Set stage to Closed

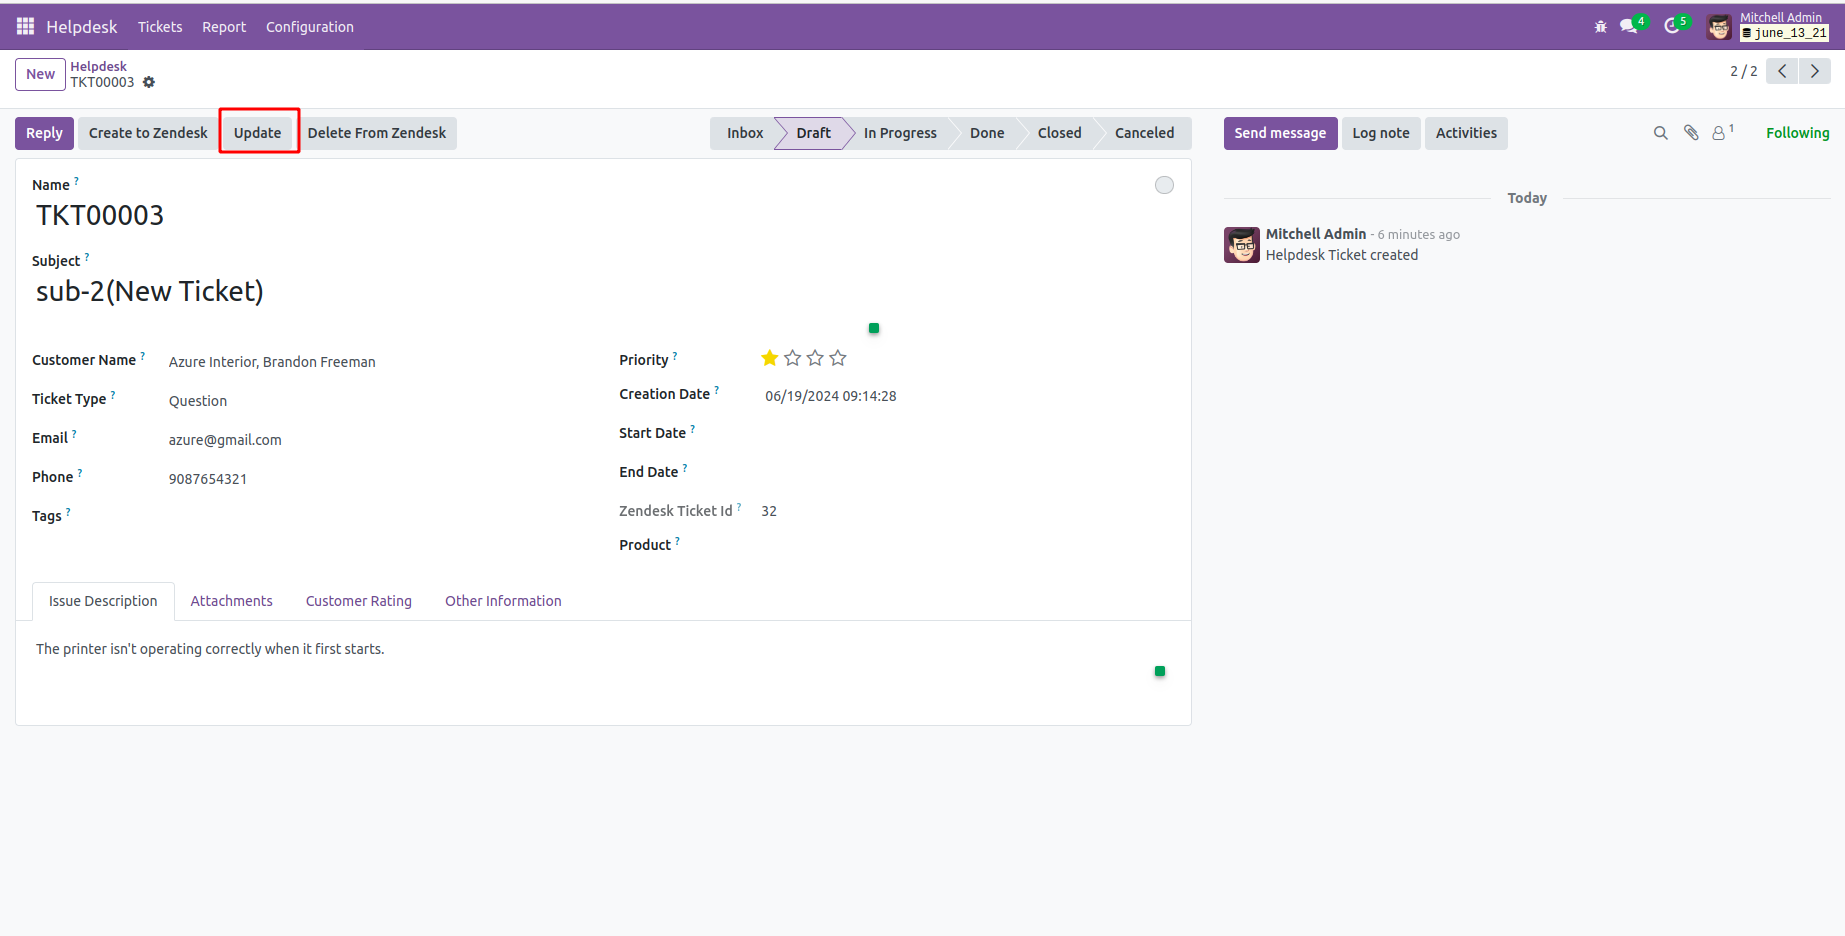pyautogui.click(x=1059, y=133)
